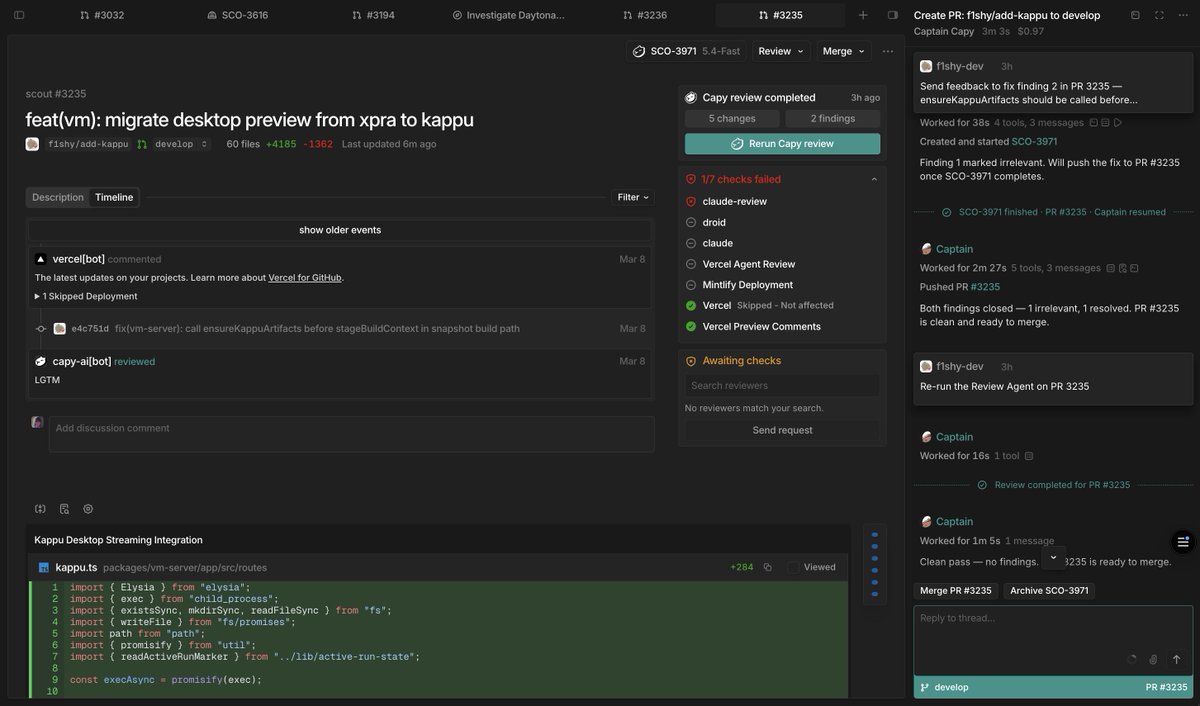
Task: Click the droid skipped check icon
Action: pos(691,222)
